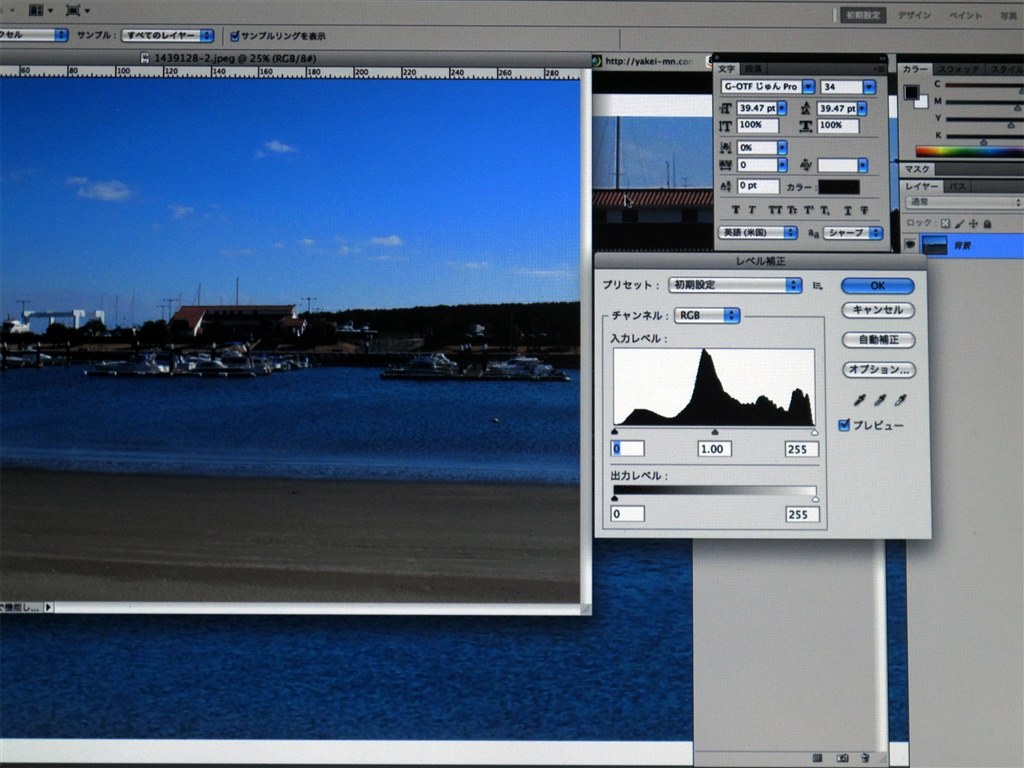The width and height of the screenshot is (1024, 768).
Task: Click the new layer icon at the panel bottom
Action: (842, 758)
